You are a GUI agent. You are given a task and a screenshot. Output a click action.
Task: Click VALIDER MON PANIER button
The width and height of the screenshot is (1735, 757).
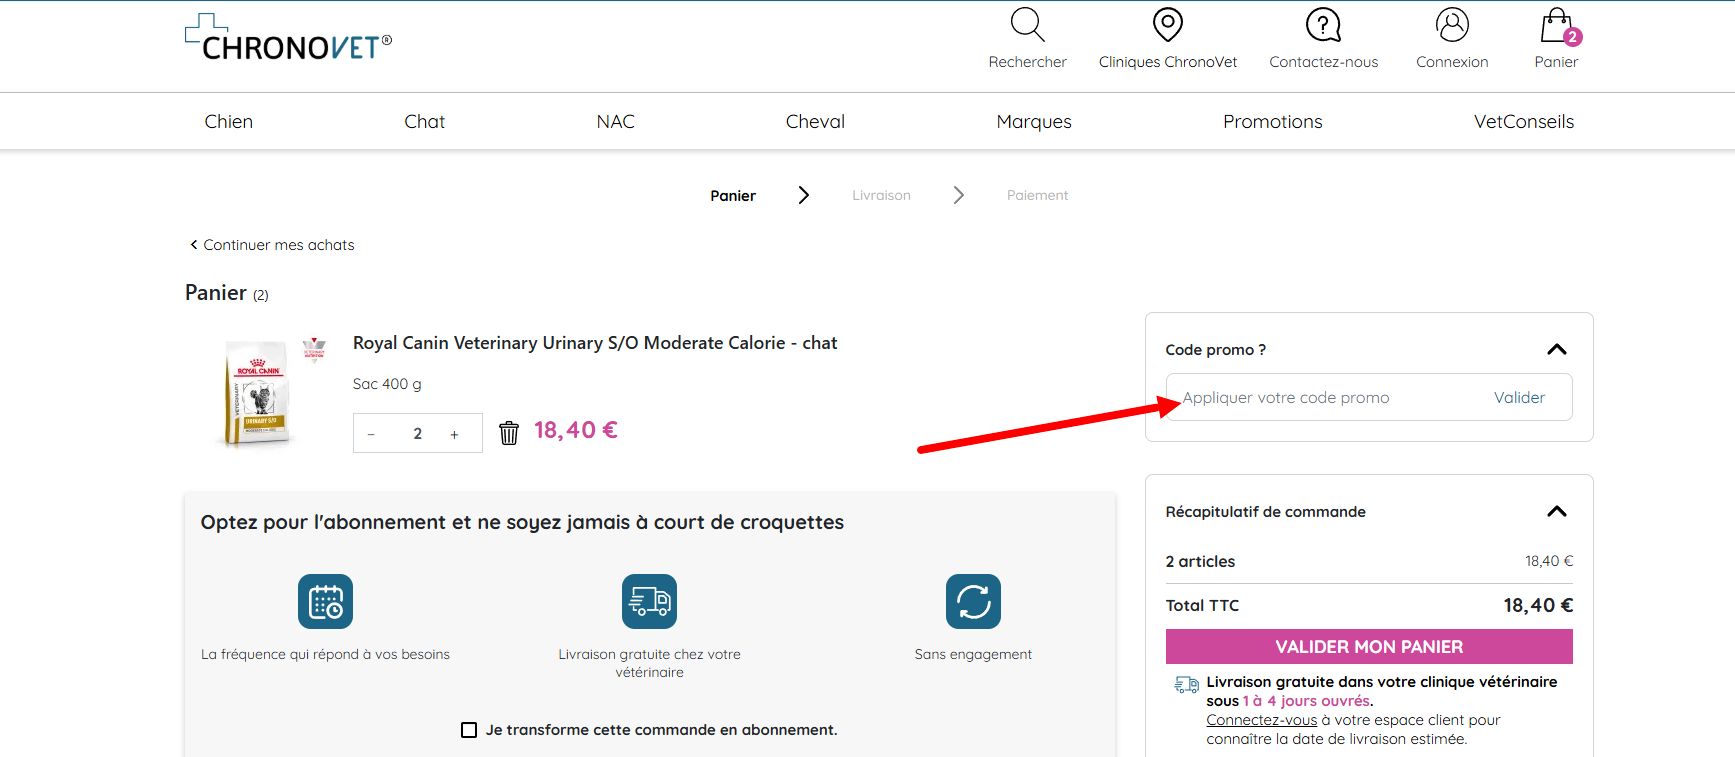(x=1369, y=647)
